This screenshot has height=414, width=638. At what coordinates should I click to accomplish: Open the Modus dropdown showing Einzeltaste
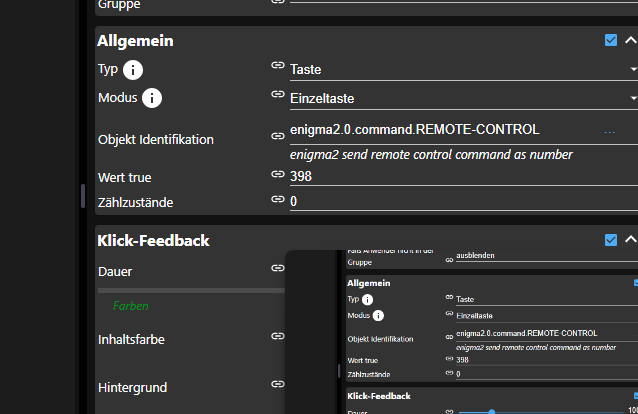coord(460,98)
